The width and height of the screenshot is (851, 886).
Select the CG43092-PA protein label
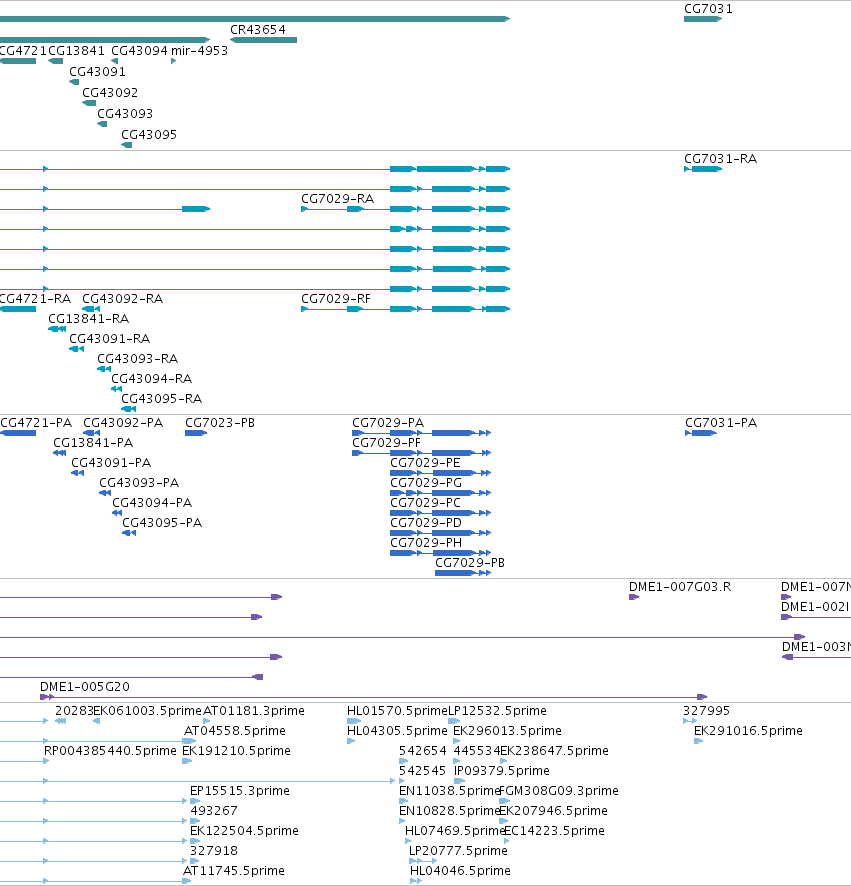pyautogui.click(x=123, y=423)
